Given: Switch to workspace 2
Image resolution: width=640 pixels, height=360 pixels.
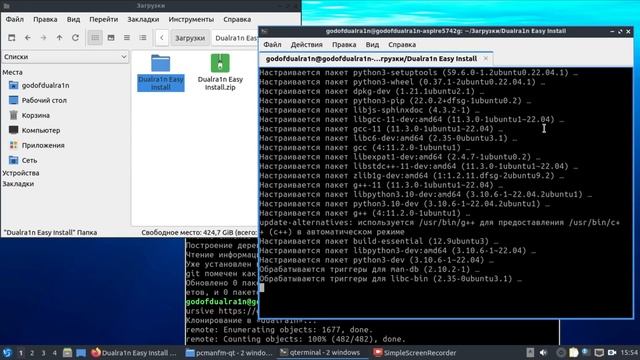Looking at the screenshot, I should [x=32, y=353].
